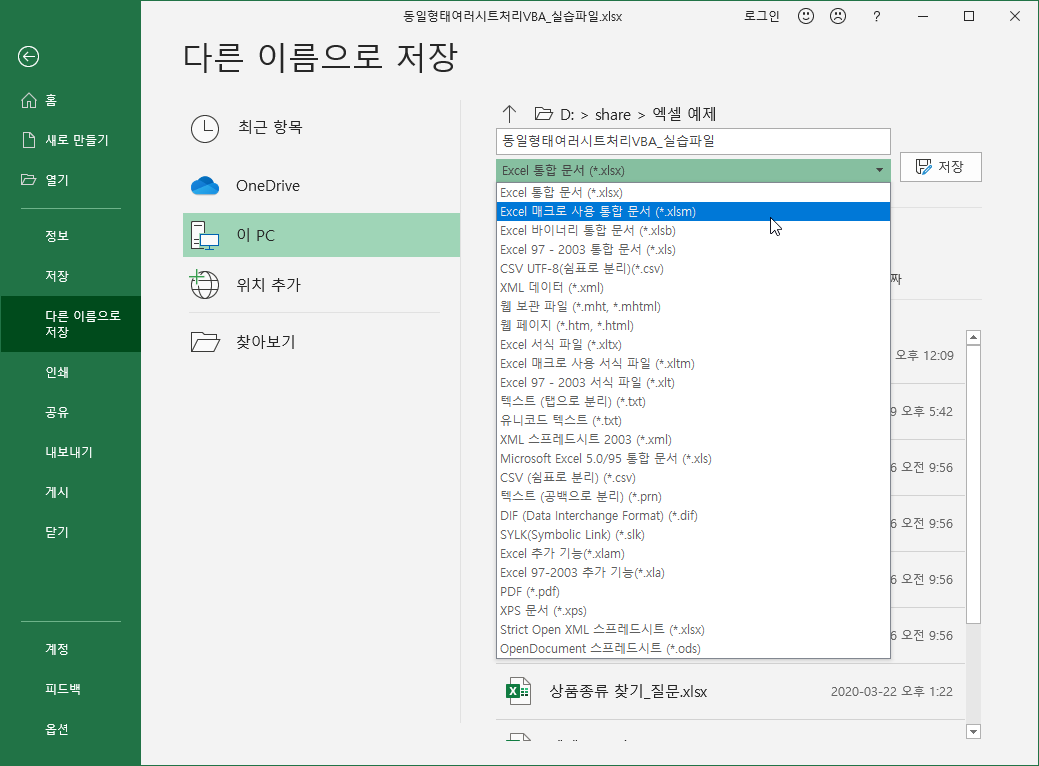The height and width of the screenshot is (766, 1039).
Task: Choose 텍스트 (공백으로 분리) (*.prn)
Action: pyautogui.click(x=693, y=496)
